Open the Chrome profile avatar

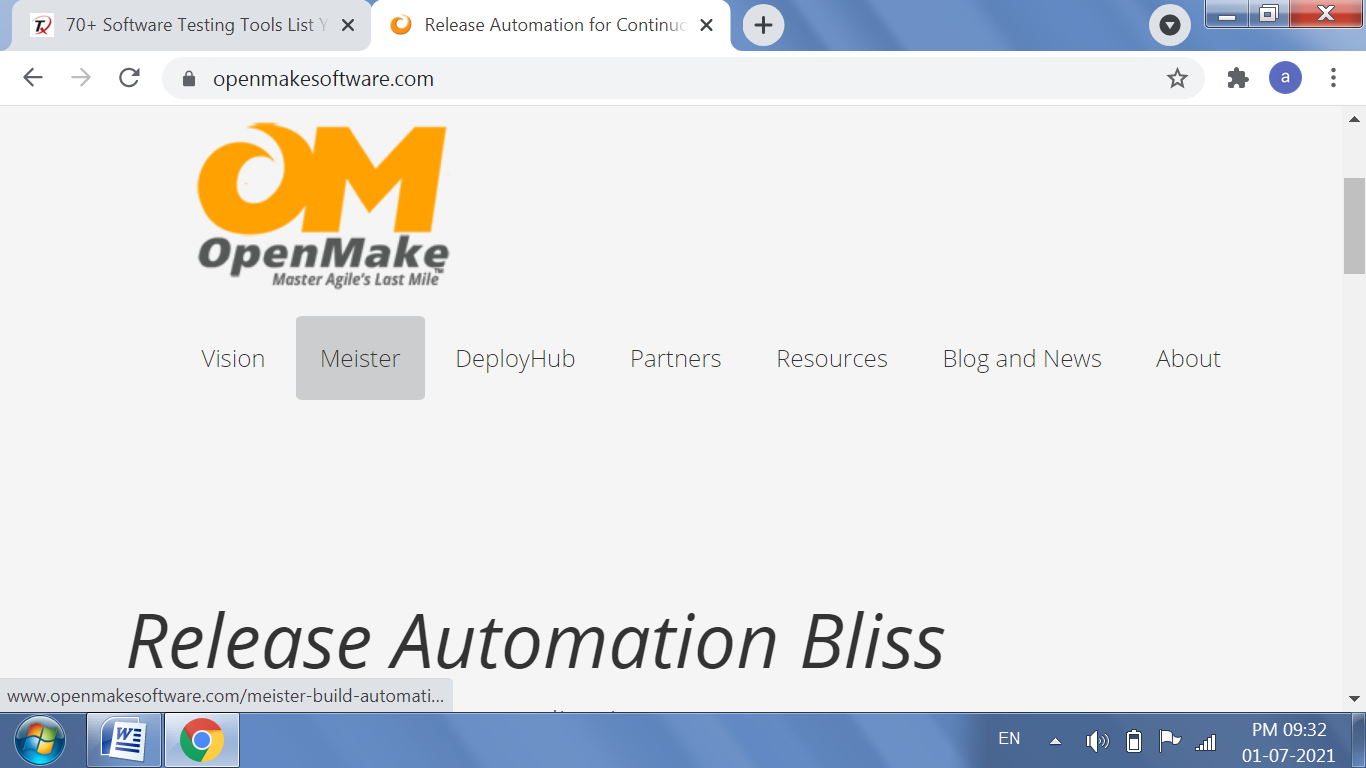(1285, 78)
